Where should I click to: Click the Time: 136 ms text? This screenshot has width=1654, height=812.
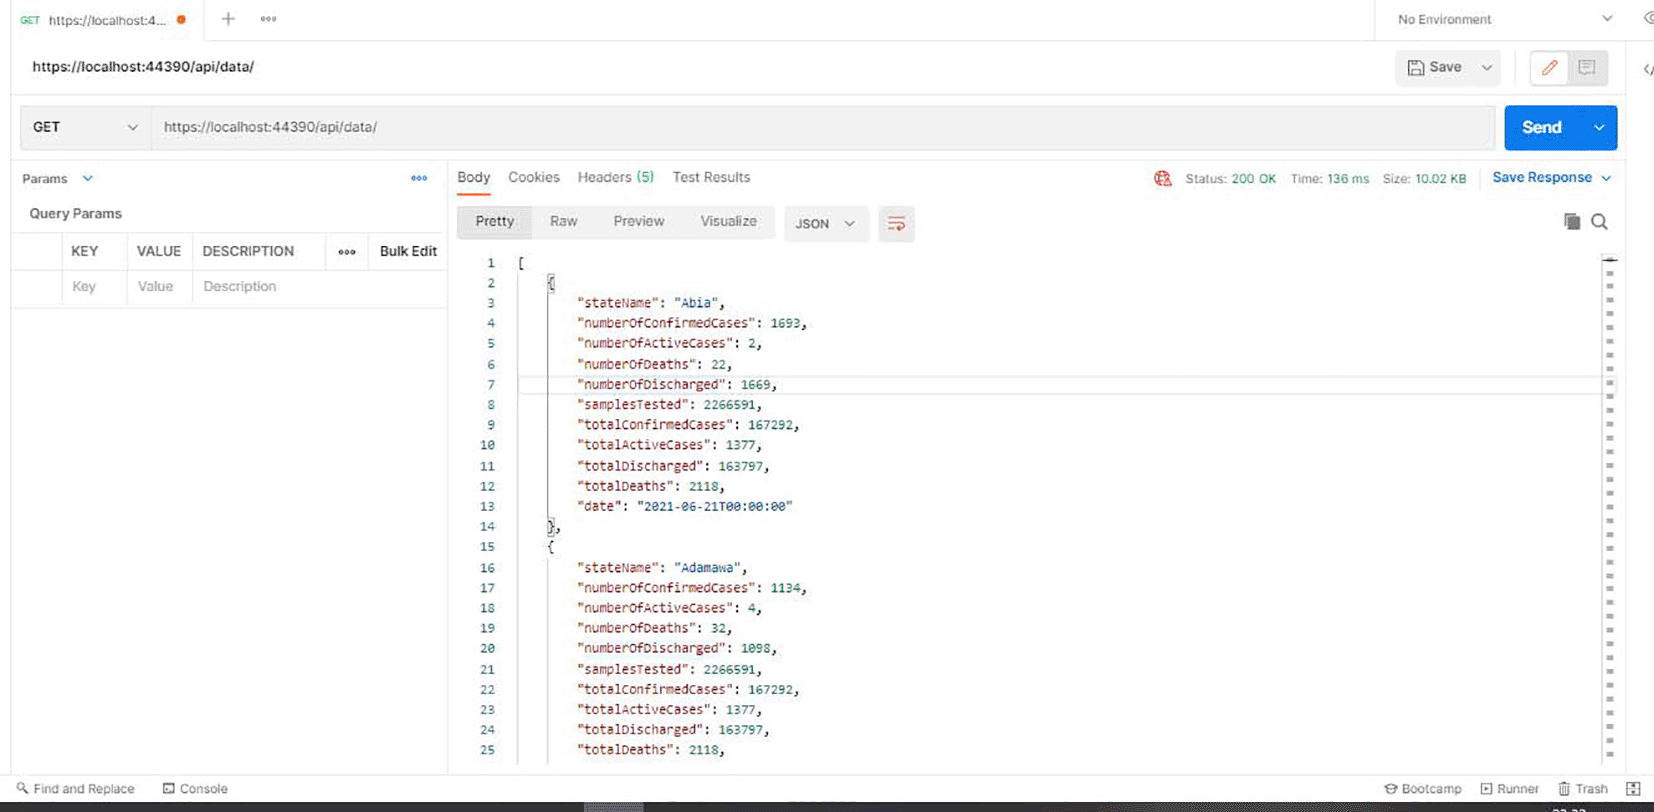pos(1329,179)
